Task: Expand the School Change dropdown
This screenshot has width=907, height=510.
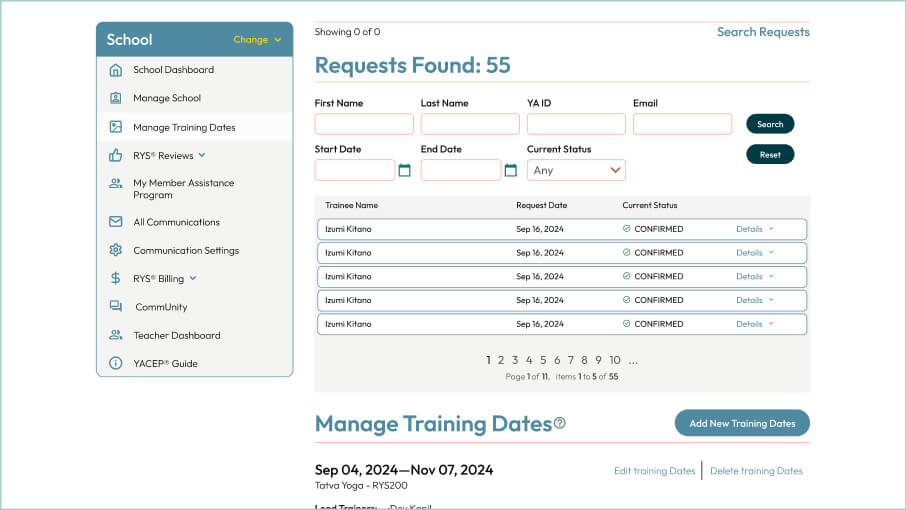Action: tap(257, 40)
